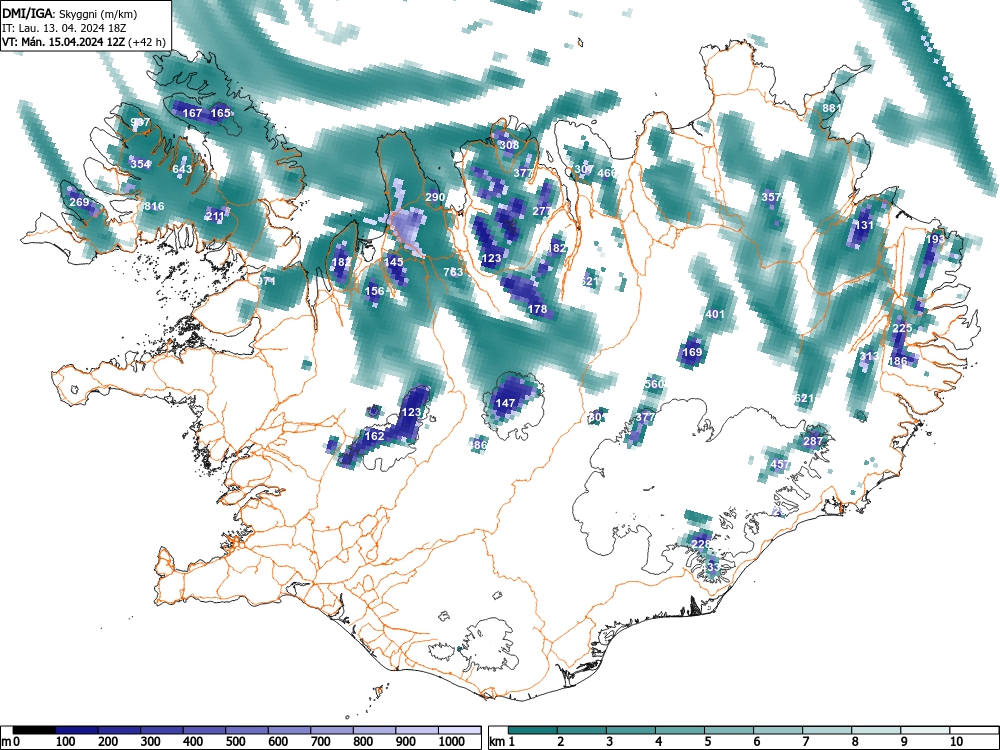The image size is (1000, 750).
Task: Click the visibility value '357' on the map
Action: (771, 197)
